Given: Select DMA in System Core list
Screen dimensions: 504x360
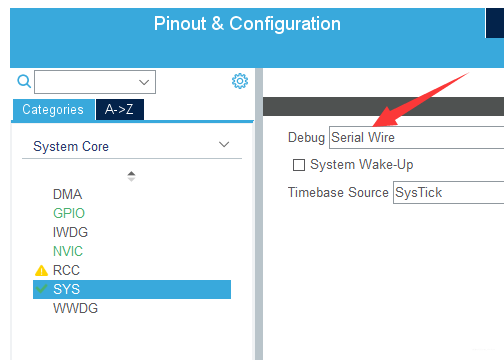Looking at the screenshot, I should [67, 194].
